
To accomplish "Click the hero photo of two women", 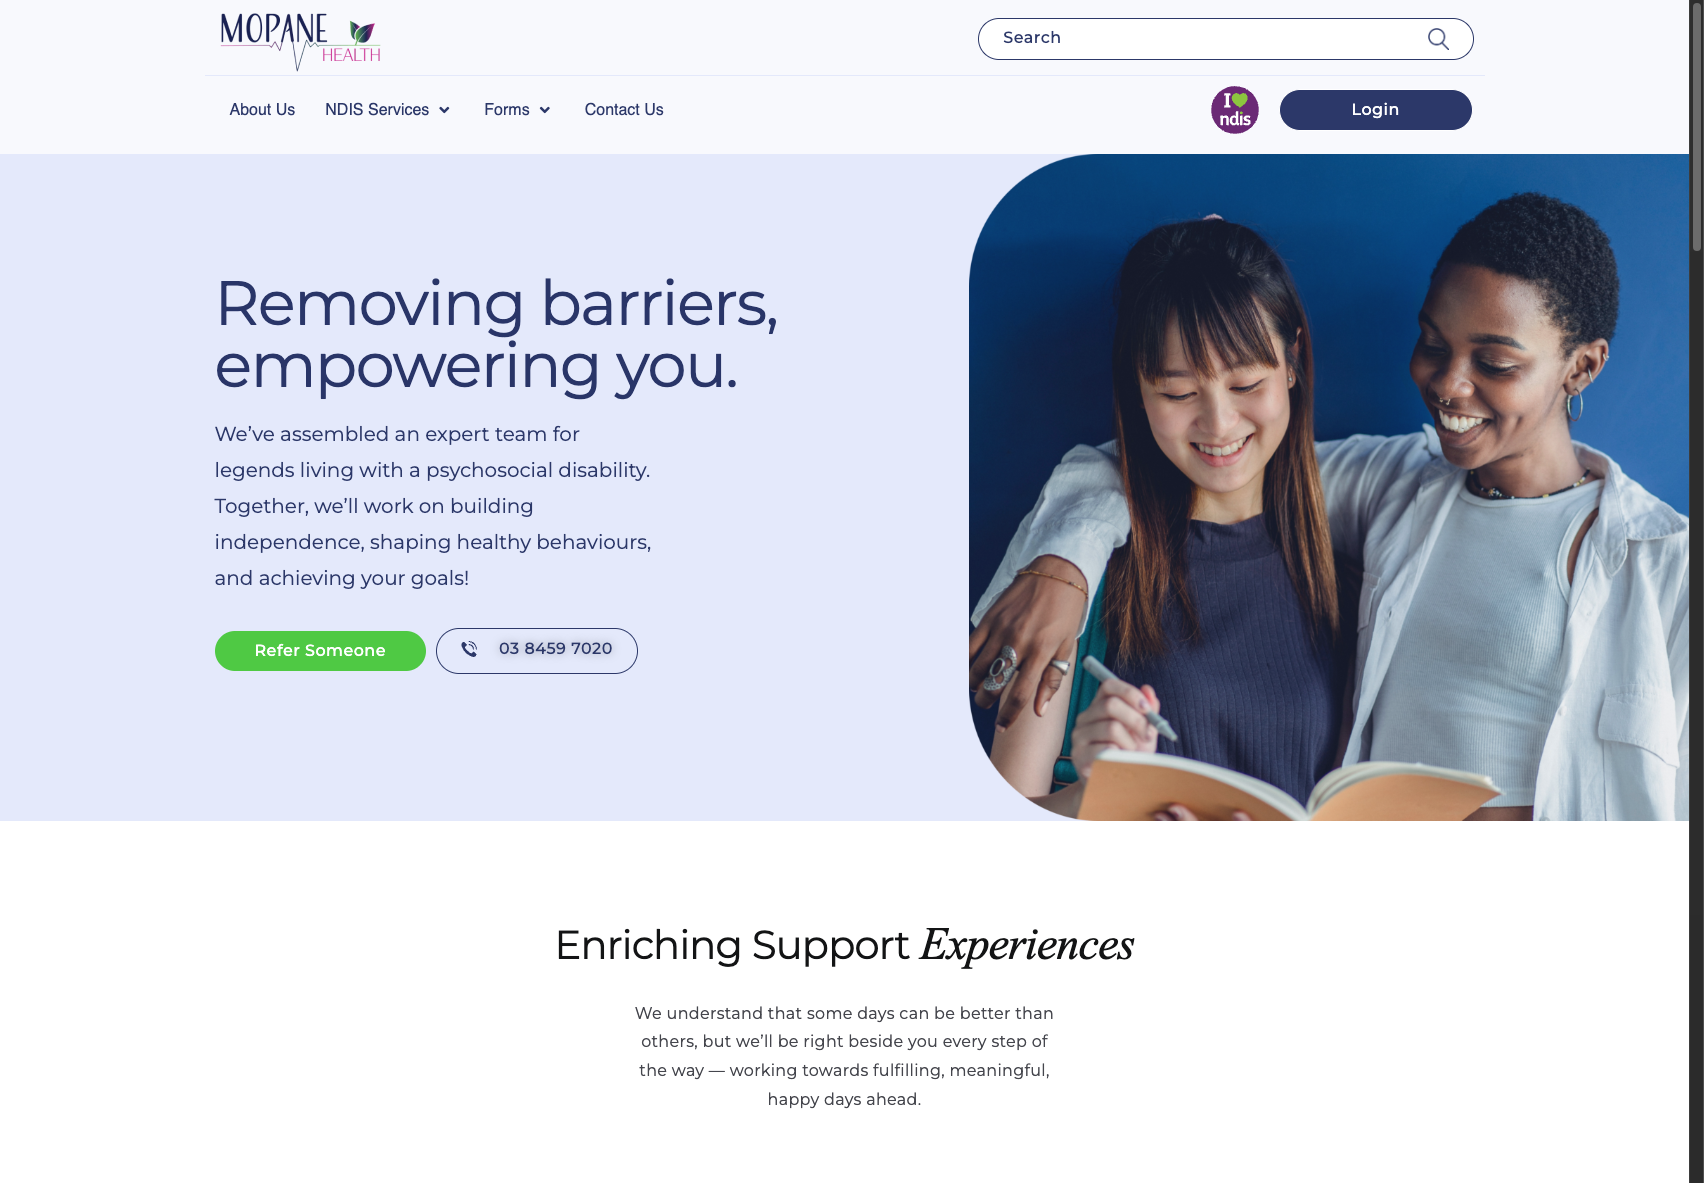I will pos(1329,487).
